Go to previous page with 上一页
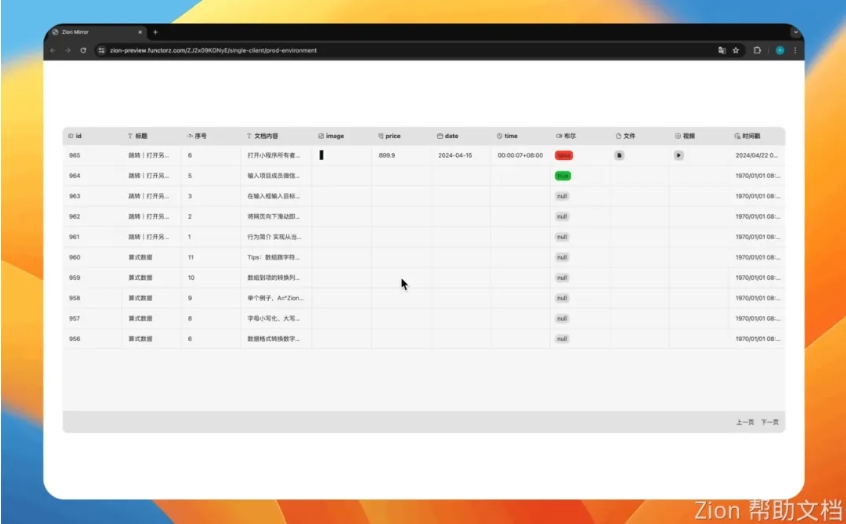The image size is (846, 524). coord(744,423)
